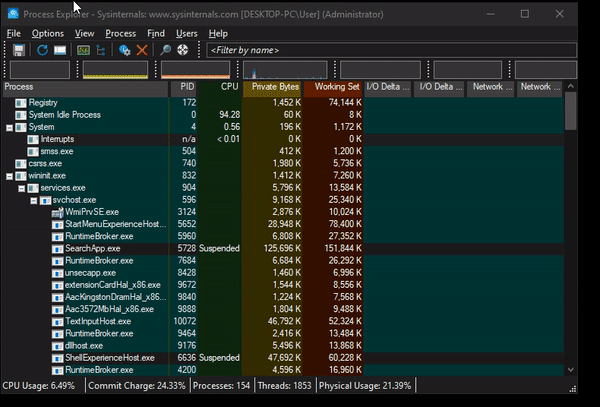Open the yellow commit history mini graph

point(115,70)
